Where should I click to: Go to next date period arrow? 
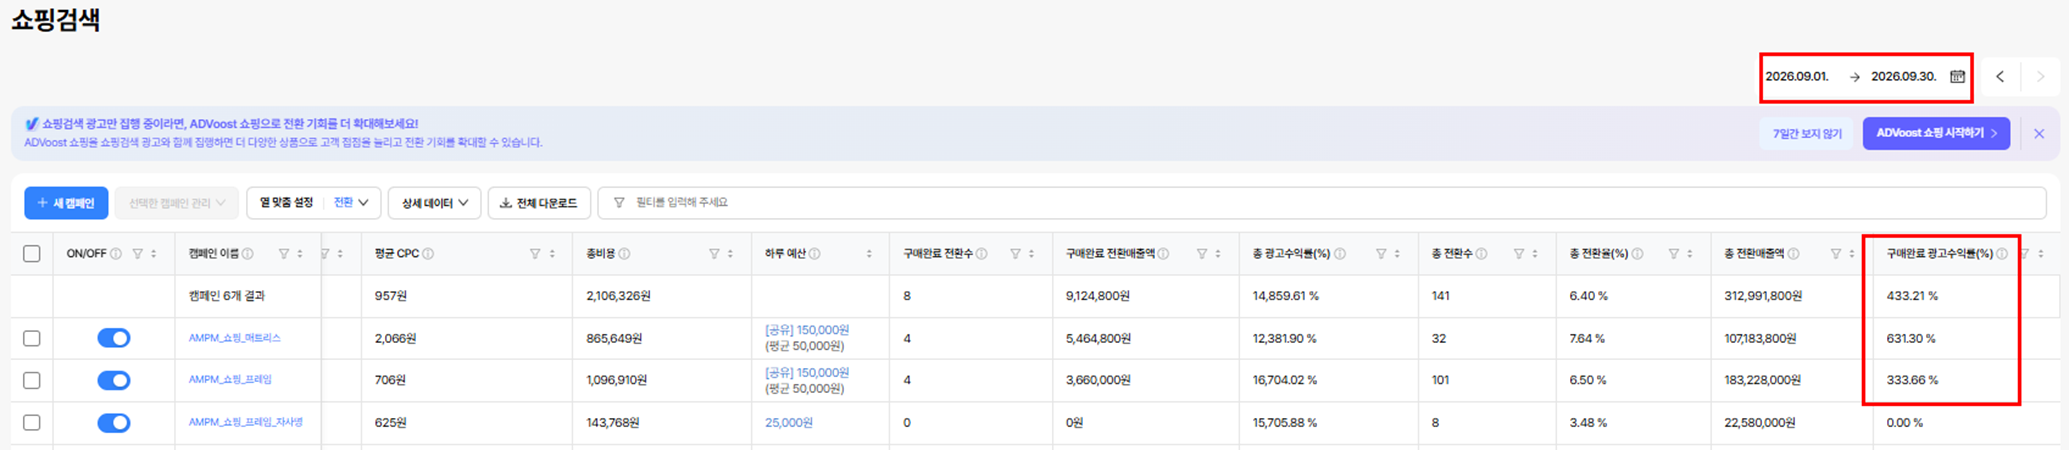tap(2041, 77)
